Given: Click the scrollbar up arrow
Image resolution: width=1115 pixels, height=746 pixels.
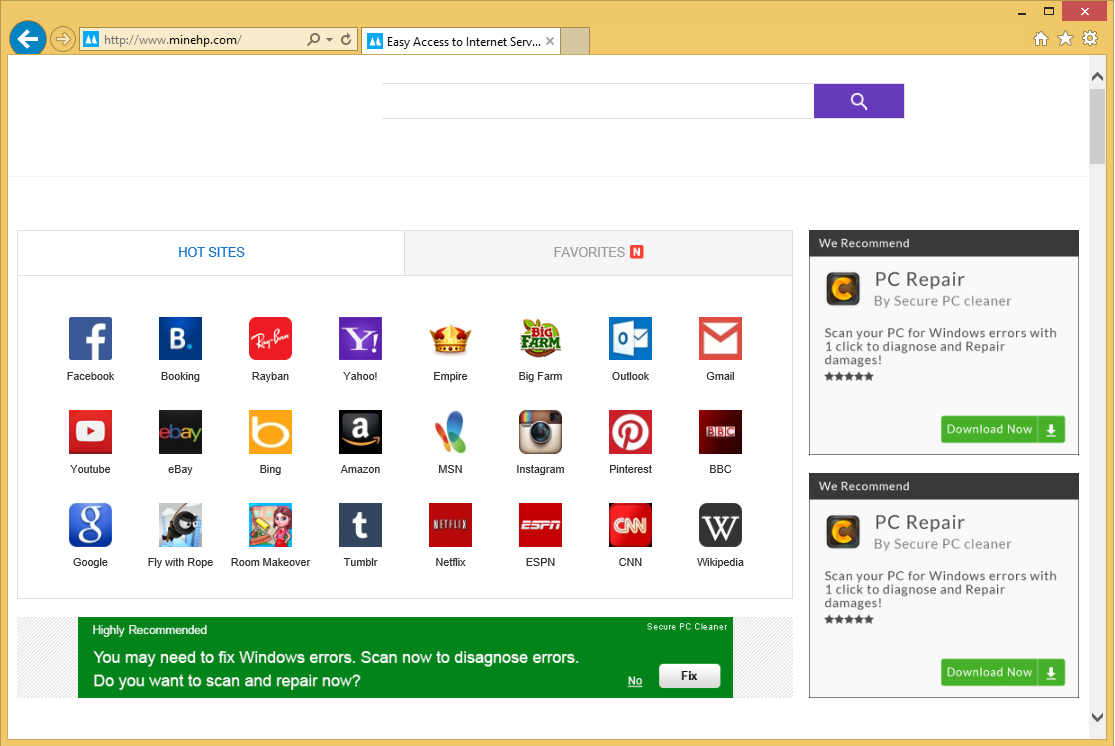Looking at the screenshot, I should click(x=1097, y=77).
